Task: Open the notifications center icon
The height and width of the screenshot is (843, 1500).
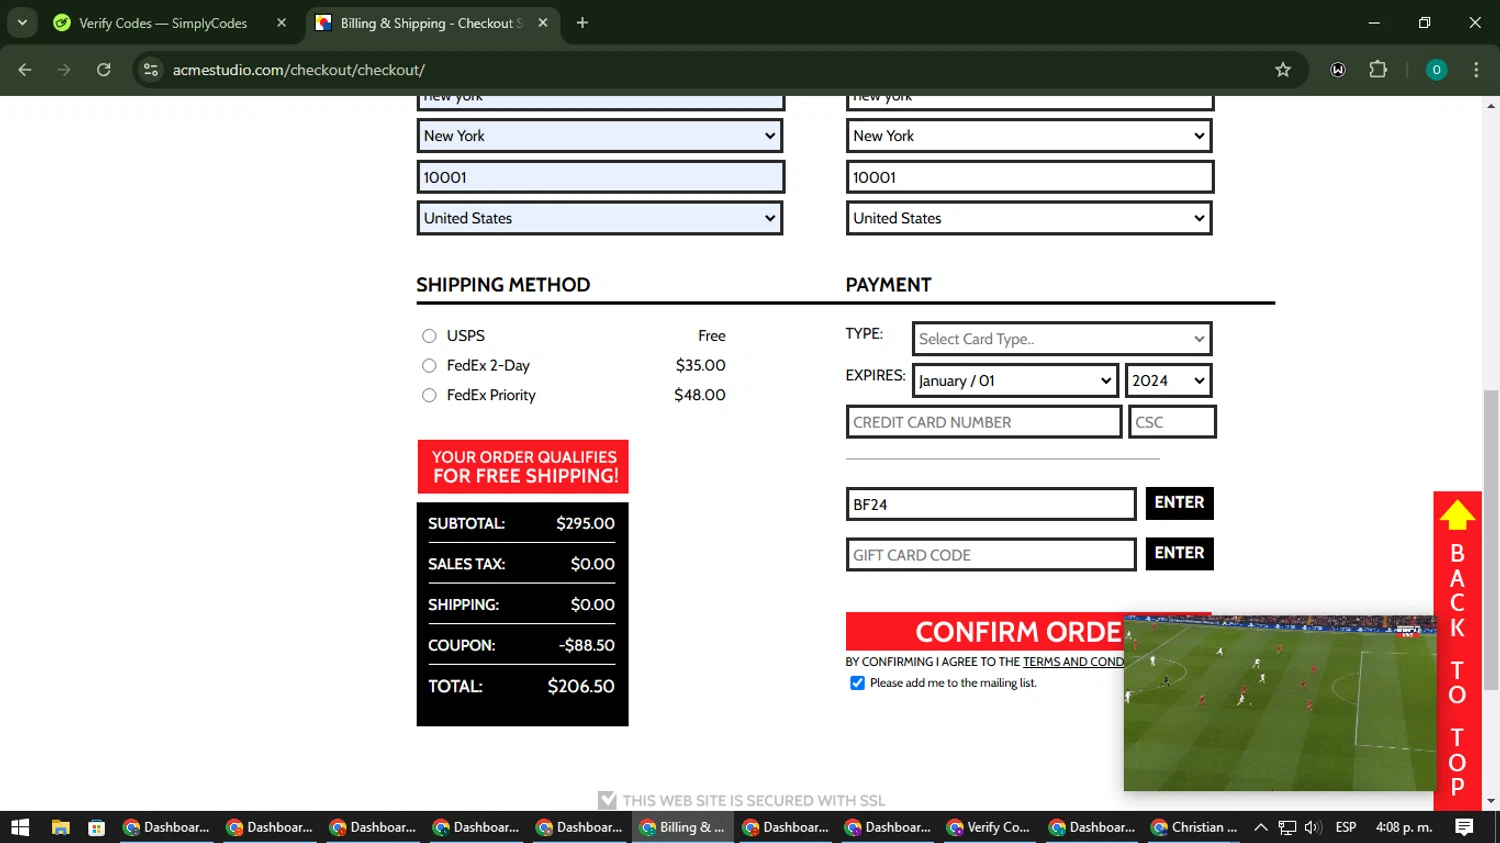Action: [x=1464, y=827]
